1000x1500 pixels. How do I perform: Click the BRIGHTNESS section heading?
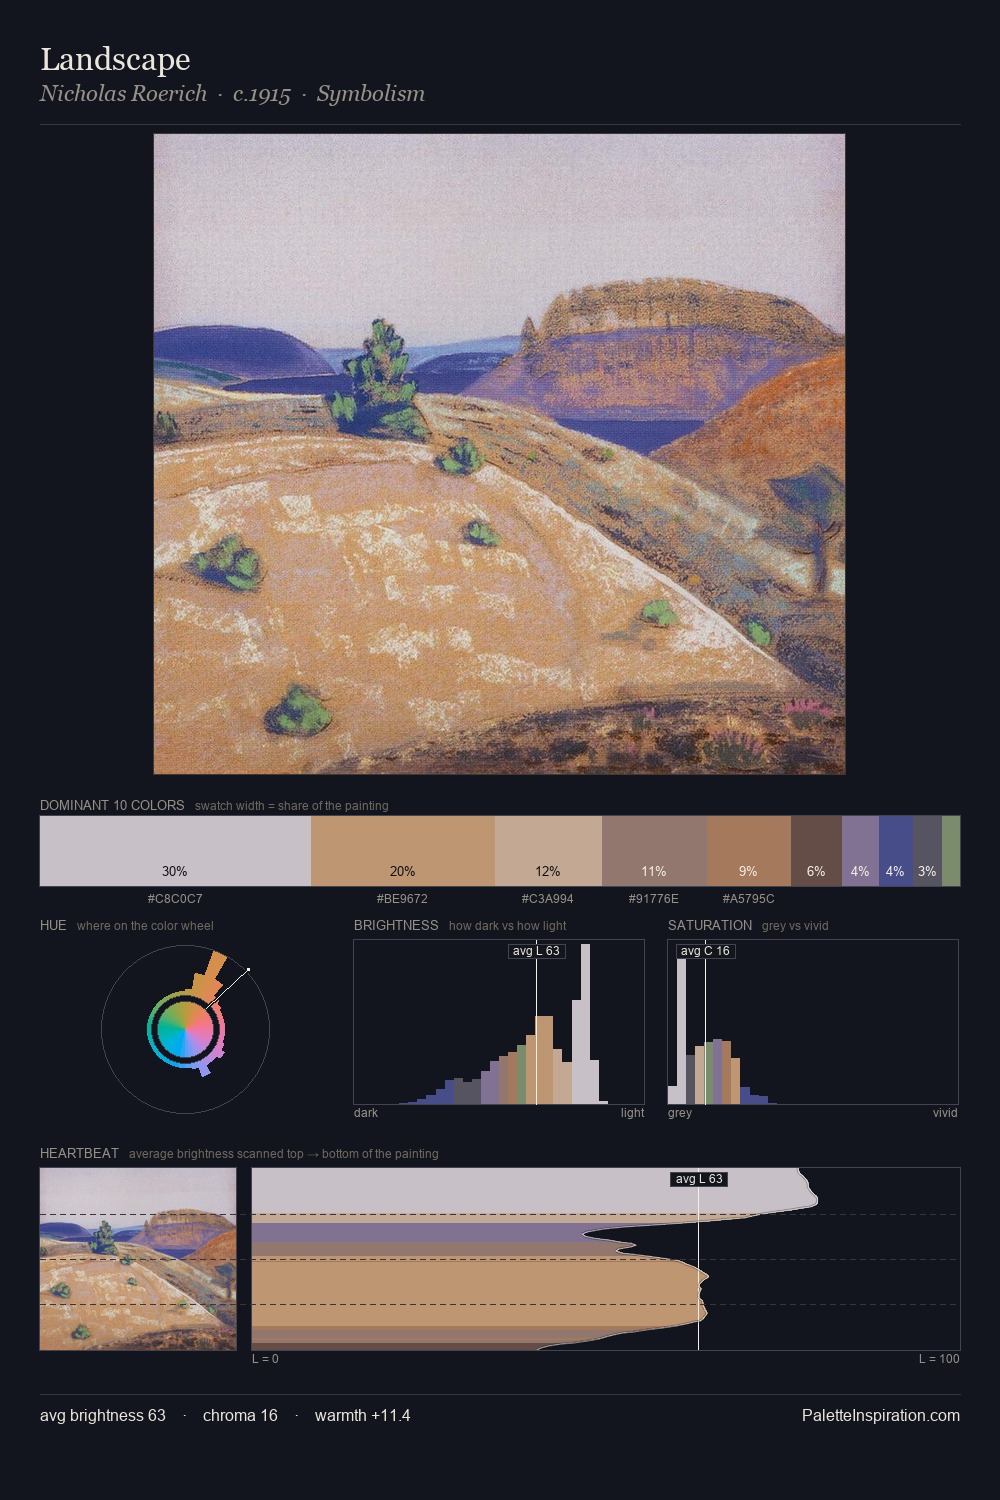tap(396, 925)
